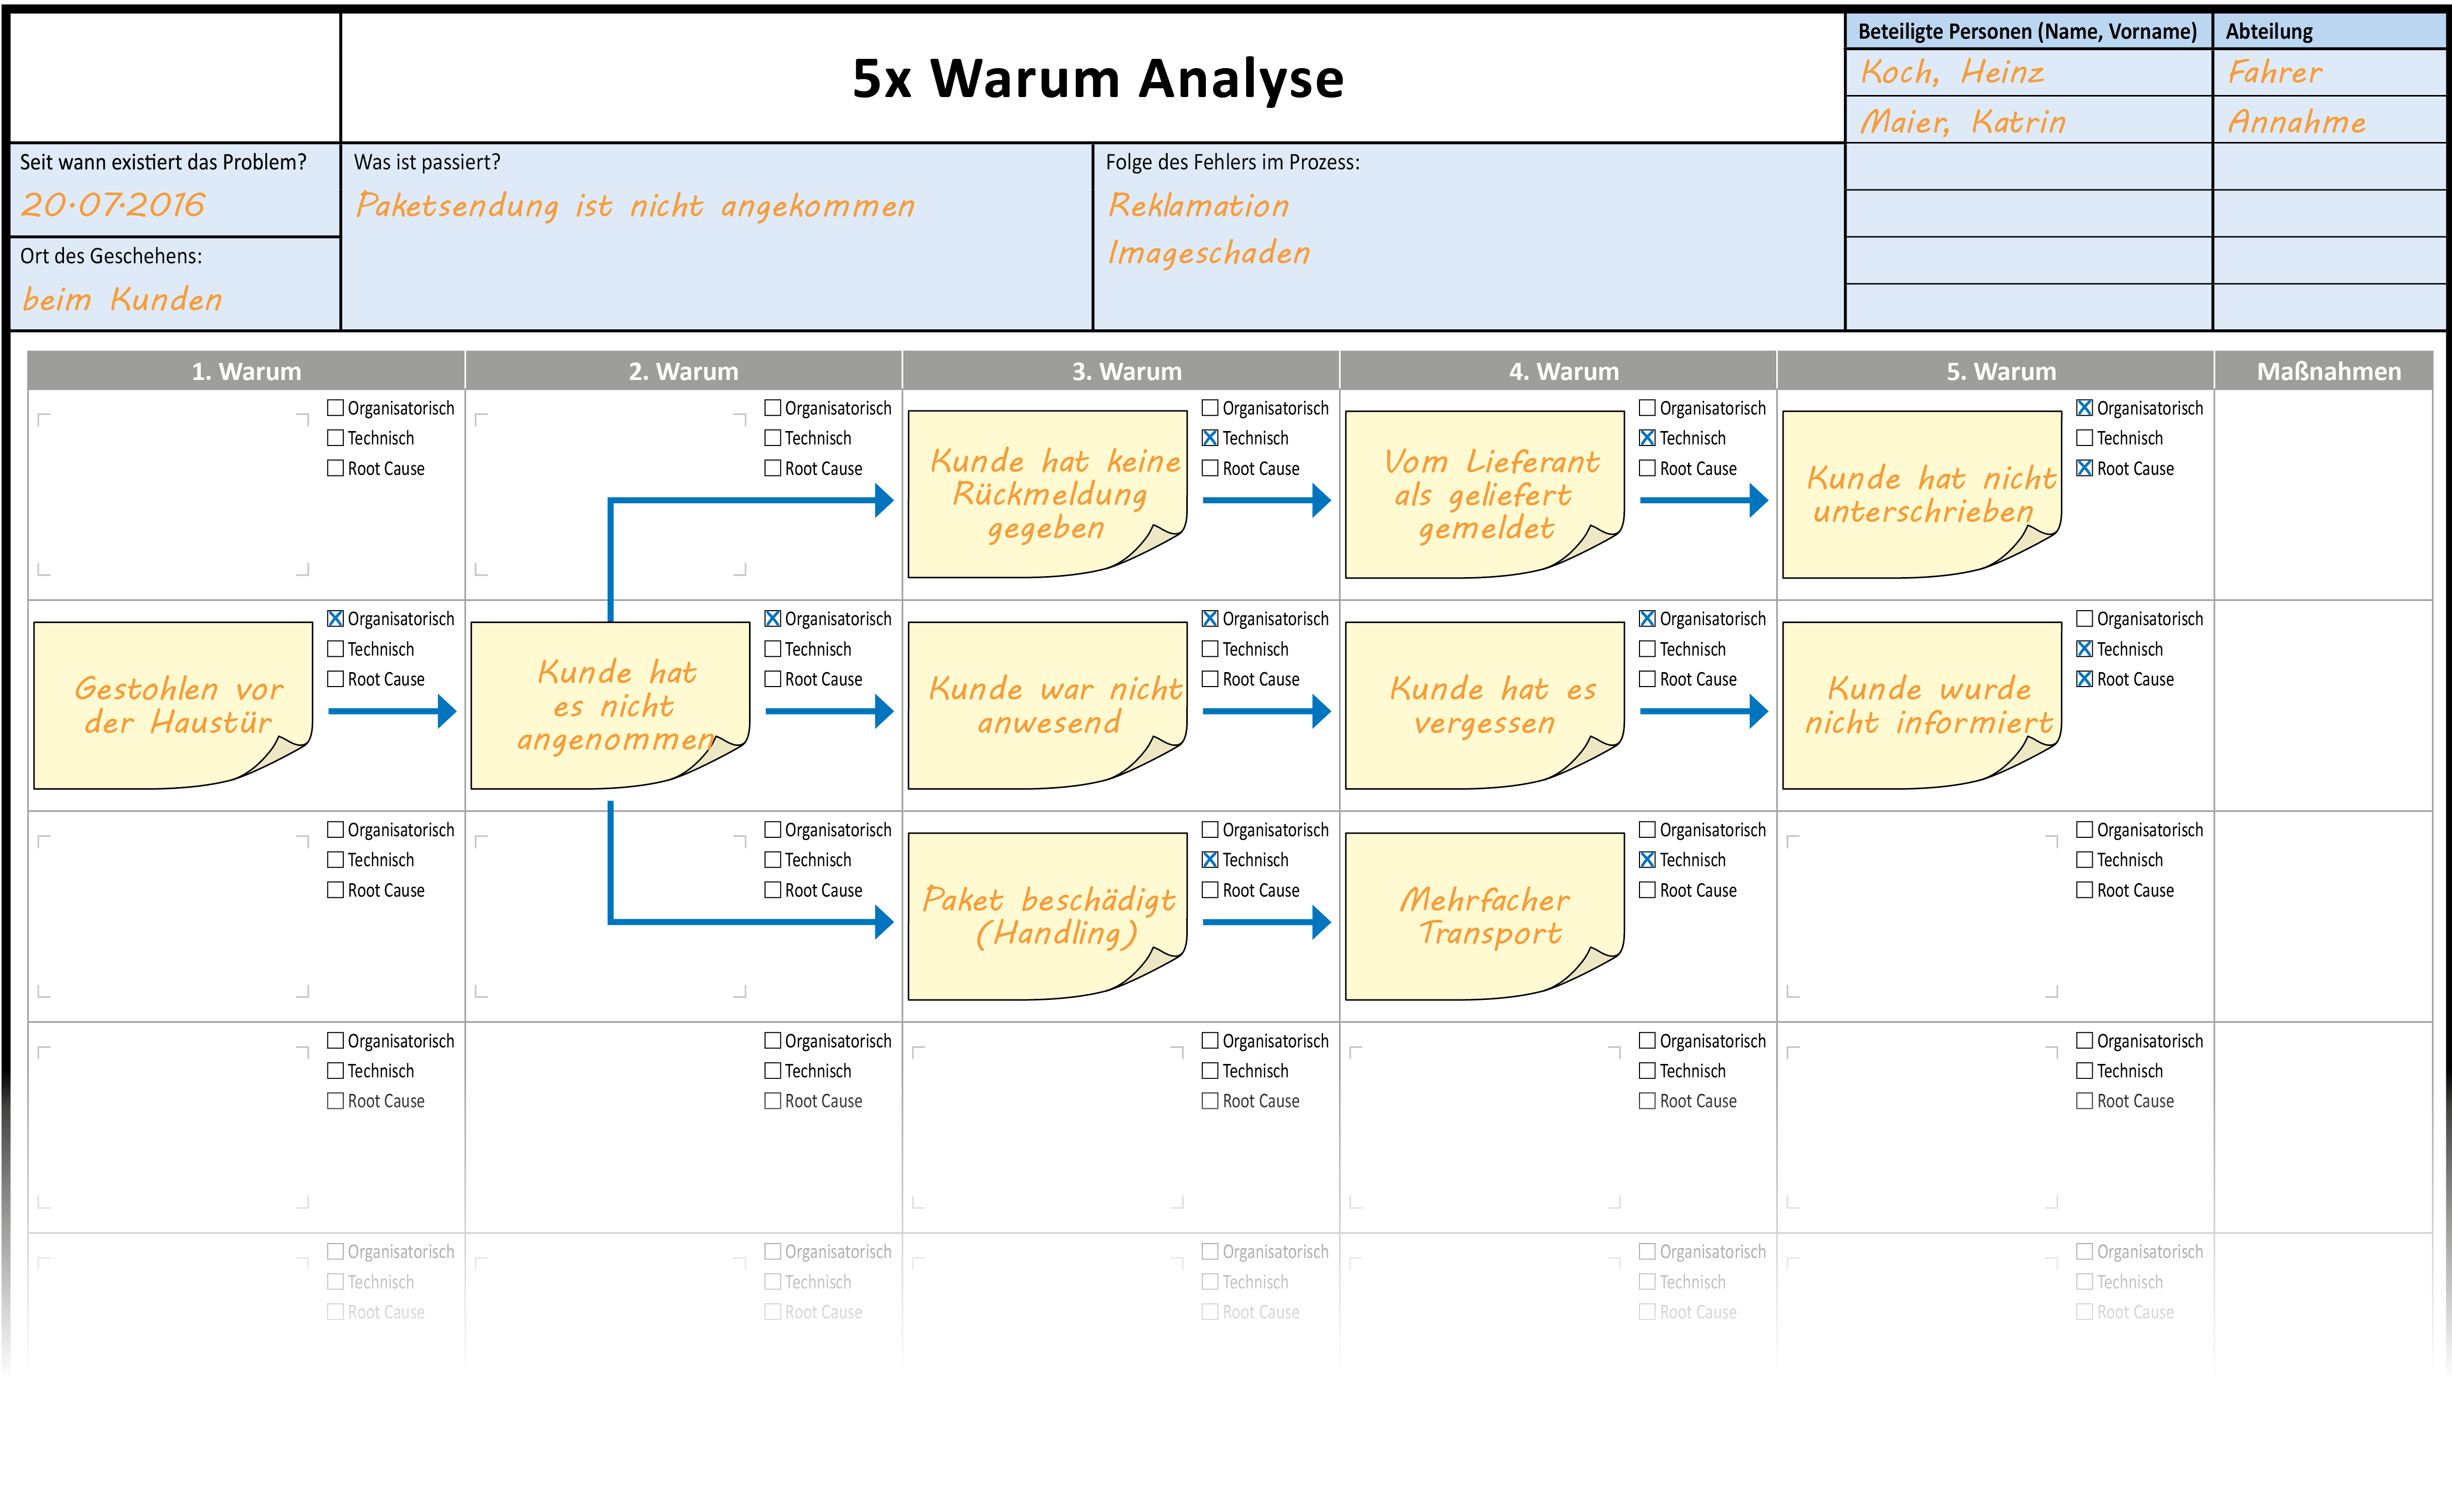Select the 'Gestohlen vor der Haustür' sticky note
2452x1512 pixels.
click(173, 706)
